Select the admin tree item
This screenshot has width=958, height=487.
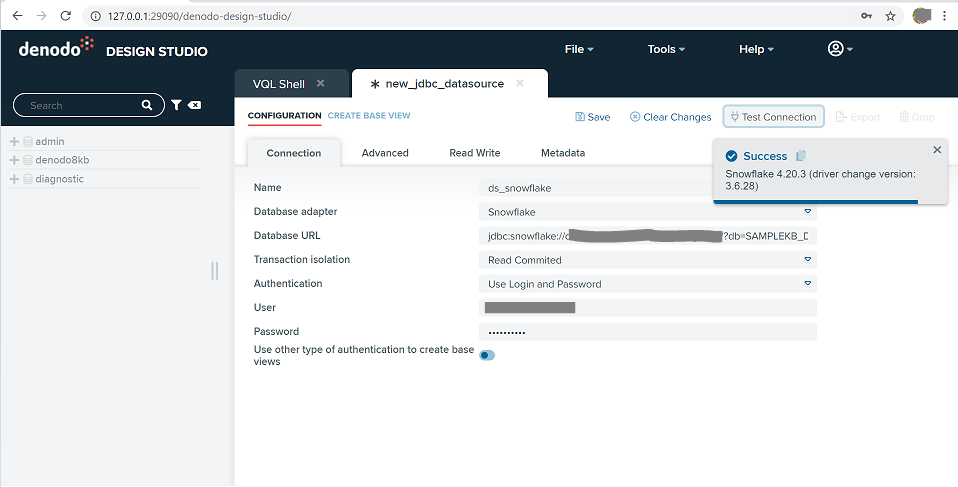pos(49,142)
